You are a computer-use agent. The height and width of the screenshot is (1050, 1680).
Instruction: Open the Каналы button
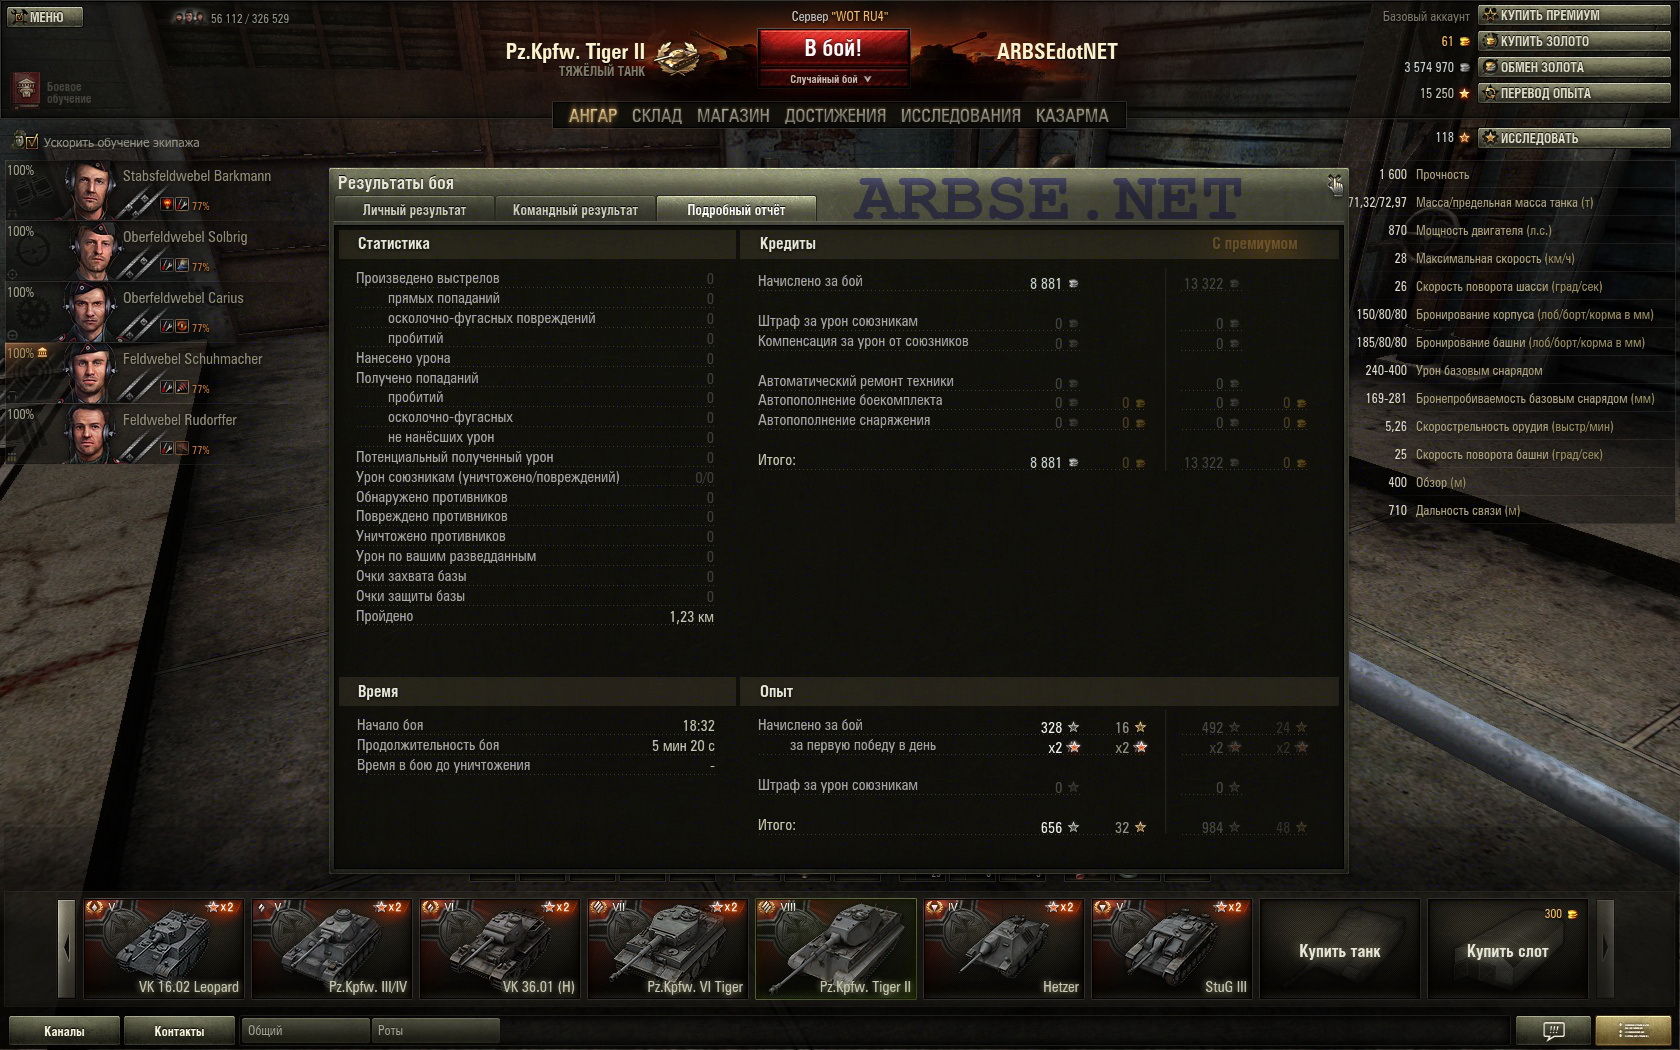tap(64, 1031)
